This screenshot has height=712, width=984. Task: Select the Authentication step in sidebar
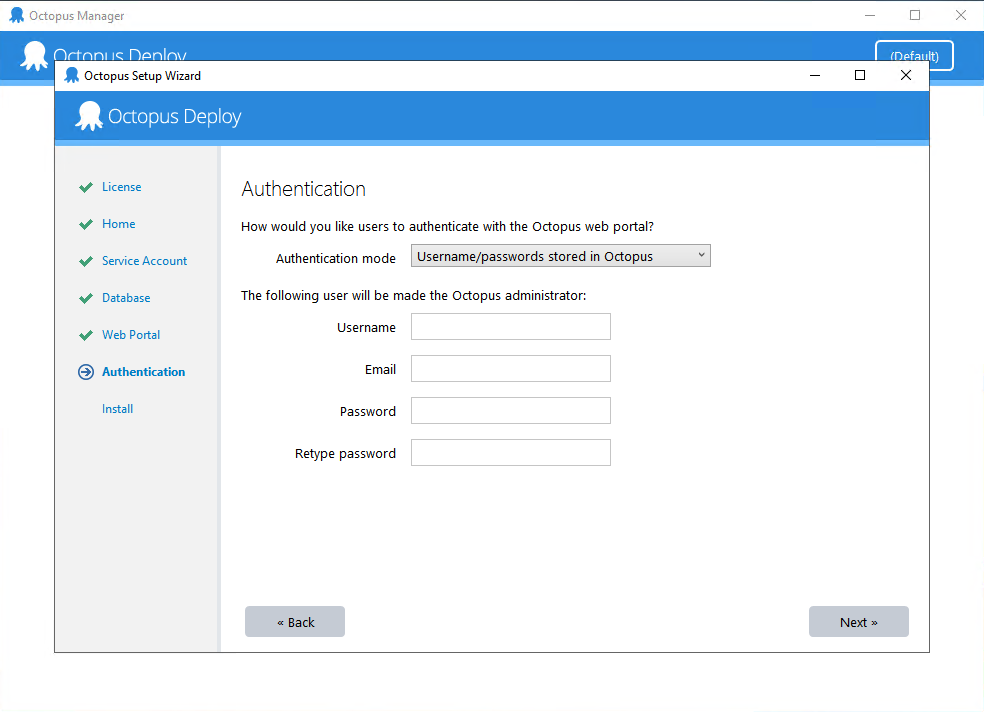(144, 372)
